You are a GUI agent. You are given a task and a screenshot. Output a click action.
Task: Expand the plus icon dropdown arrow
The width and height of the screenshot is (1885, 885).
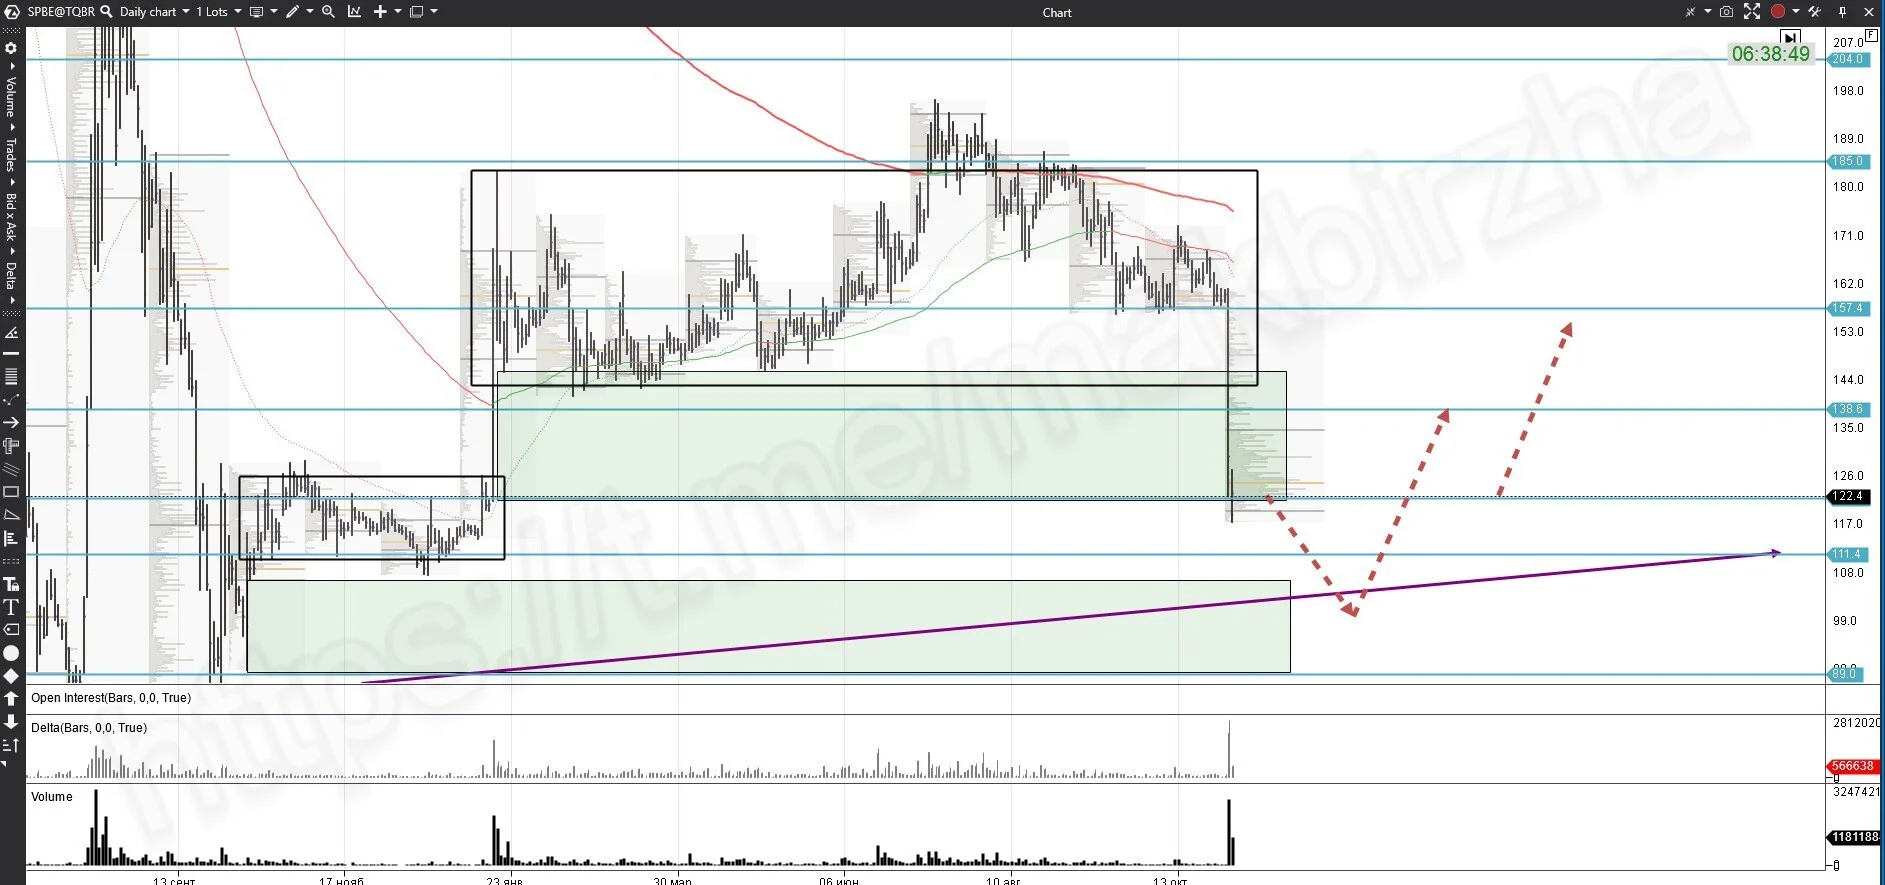398,12
